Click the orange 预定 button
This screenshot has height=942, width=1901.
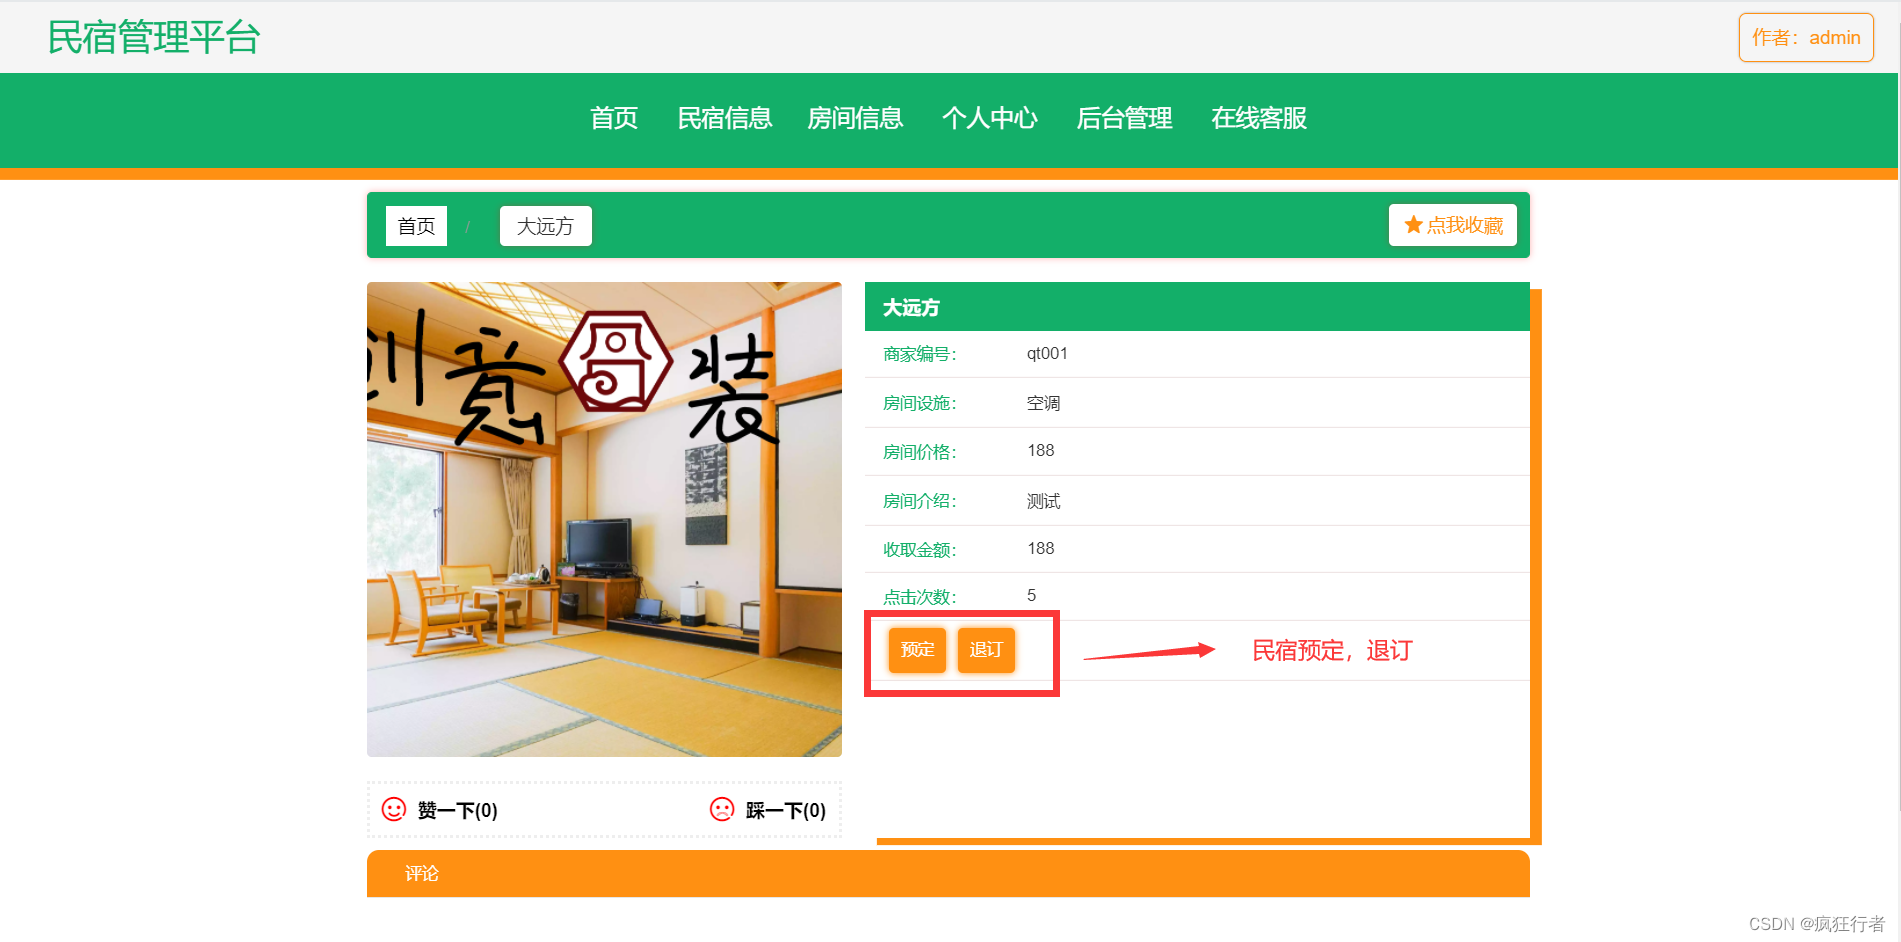click(917, 650)
